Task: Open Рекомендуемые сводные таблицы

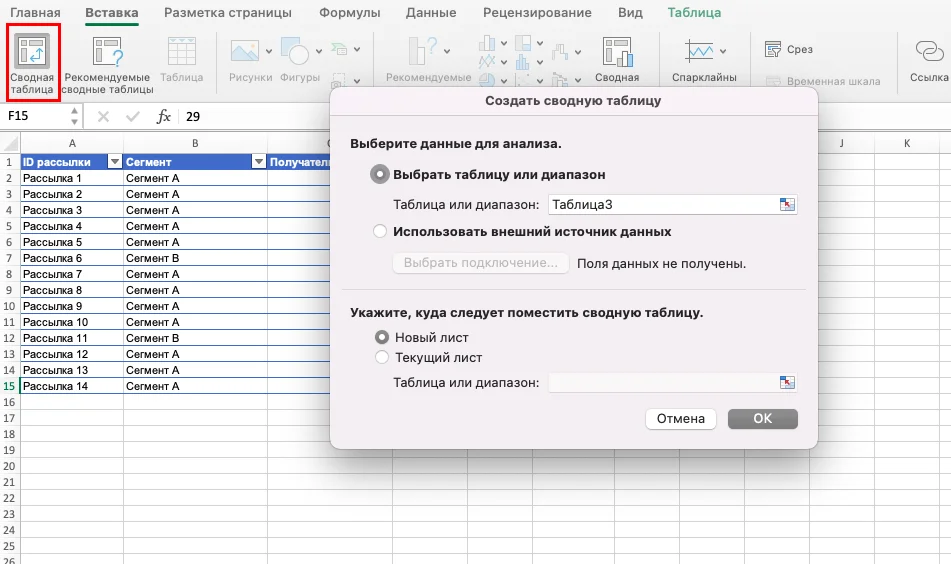Action: coord(107,54)
